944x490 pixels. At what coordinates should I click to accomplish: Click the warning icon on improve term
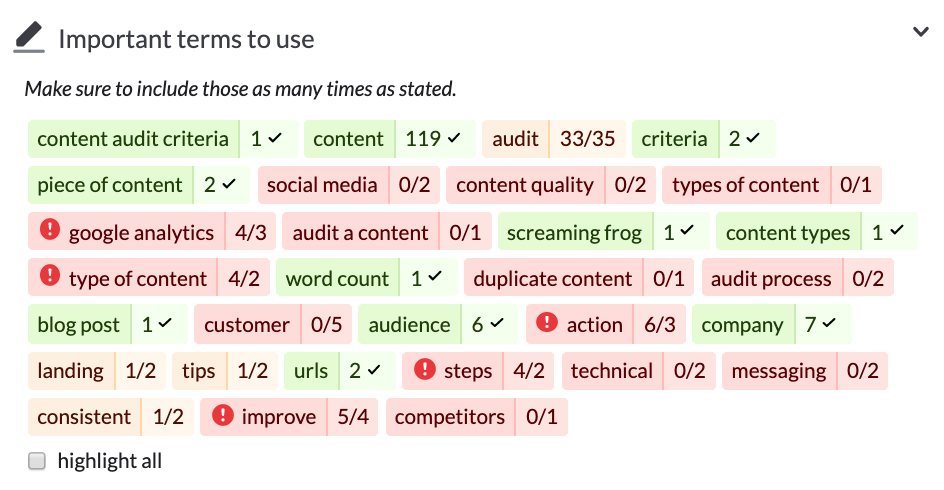(222, 415)
